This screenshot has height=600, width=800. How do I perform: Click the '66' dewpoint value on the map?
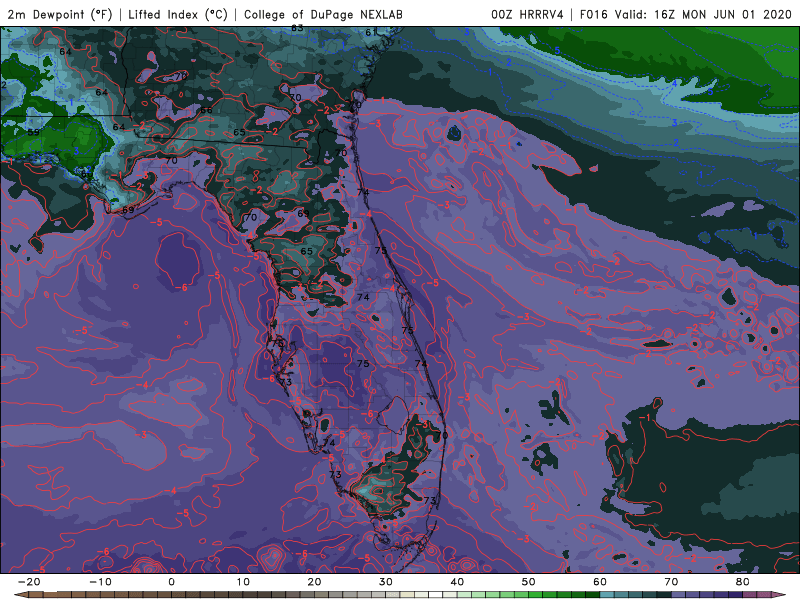click(x=207, y=111)
